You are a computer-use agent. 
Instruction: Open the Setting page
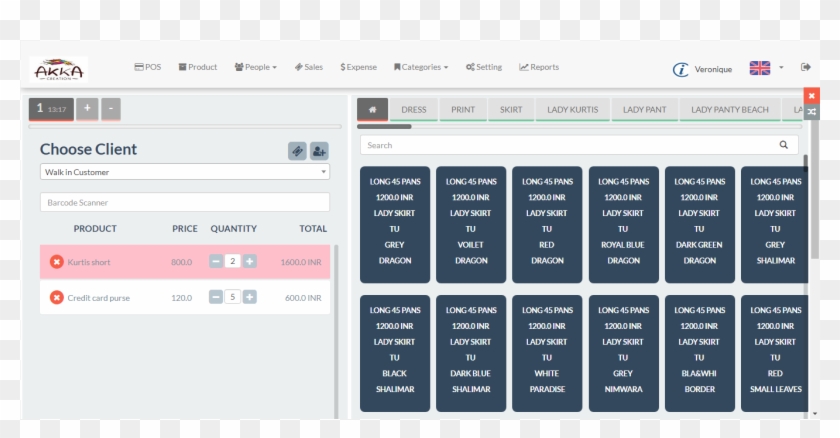click(484, 67)
